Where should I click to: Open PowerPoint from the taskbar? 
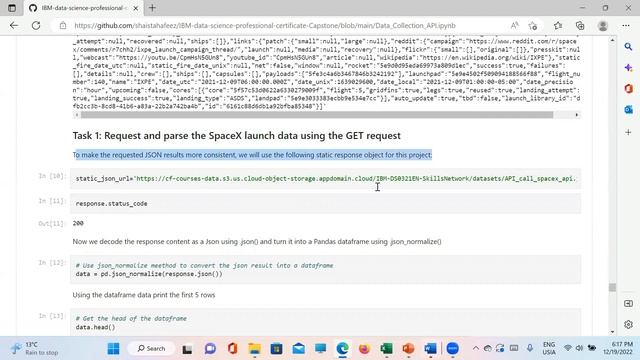(x=408, y=349)
